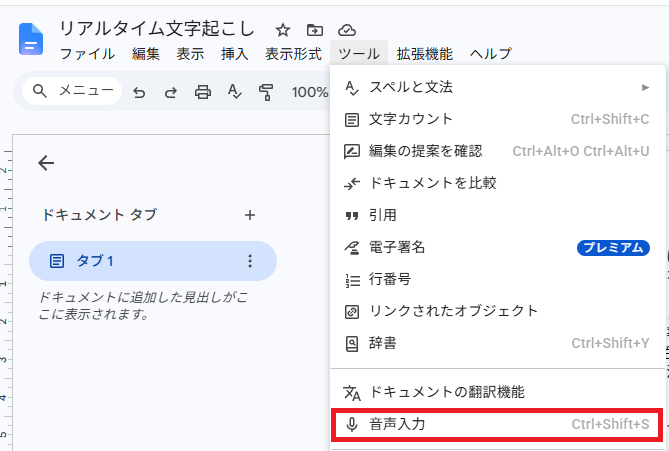Click the Google Docs home icon
The image size is (669, 451).
click(x=31, y=39)
